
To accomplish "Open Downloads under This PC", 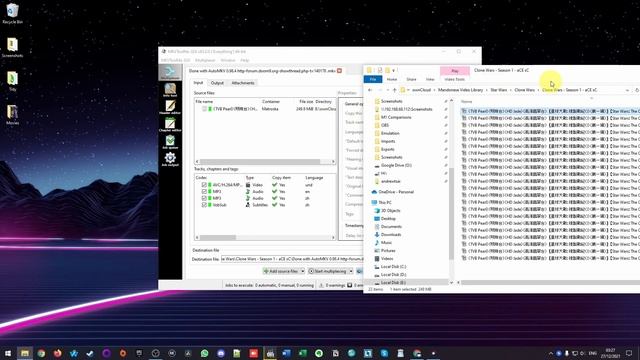I will point(391,235).
